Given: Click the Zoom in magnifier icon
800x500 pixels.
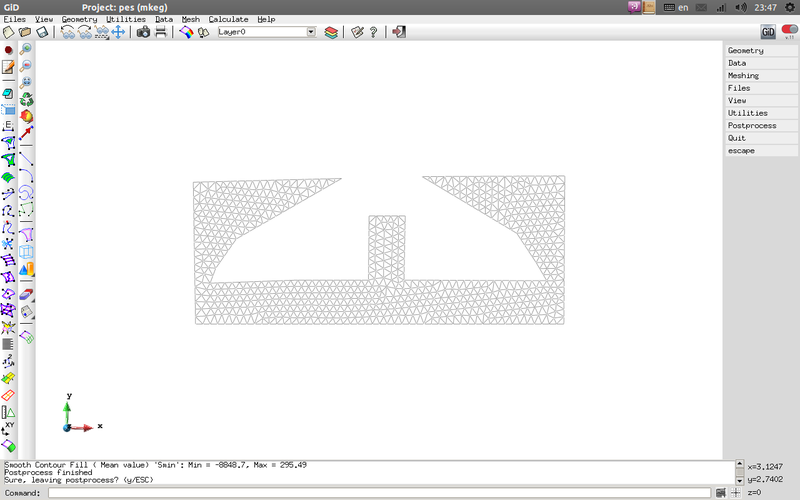Looking at the screenshot, I should tap(26, 49).
